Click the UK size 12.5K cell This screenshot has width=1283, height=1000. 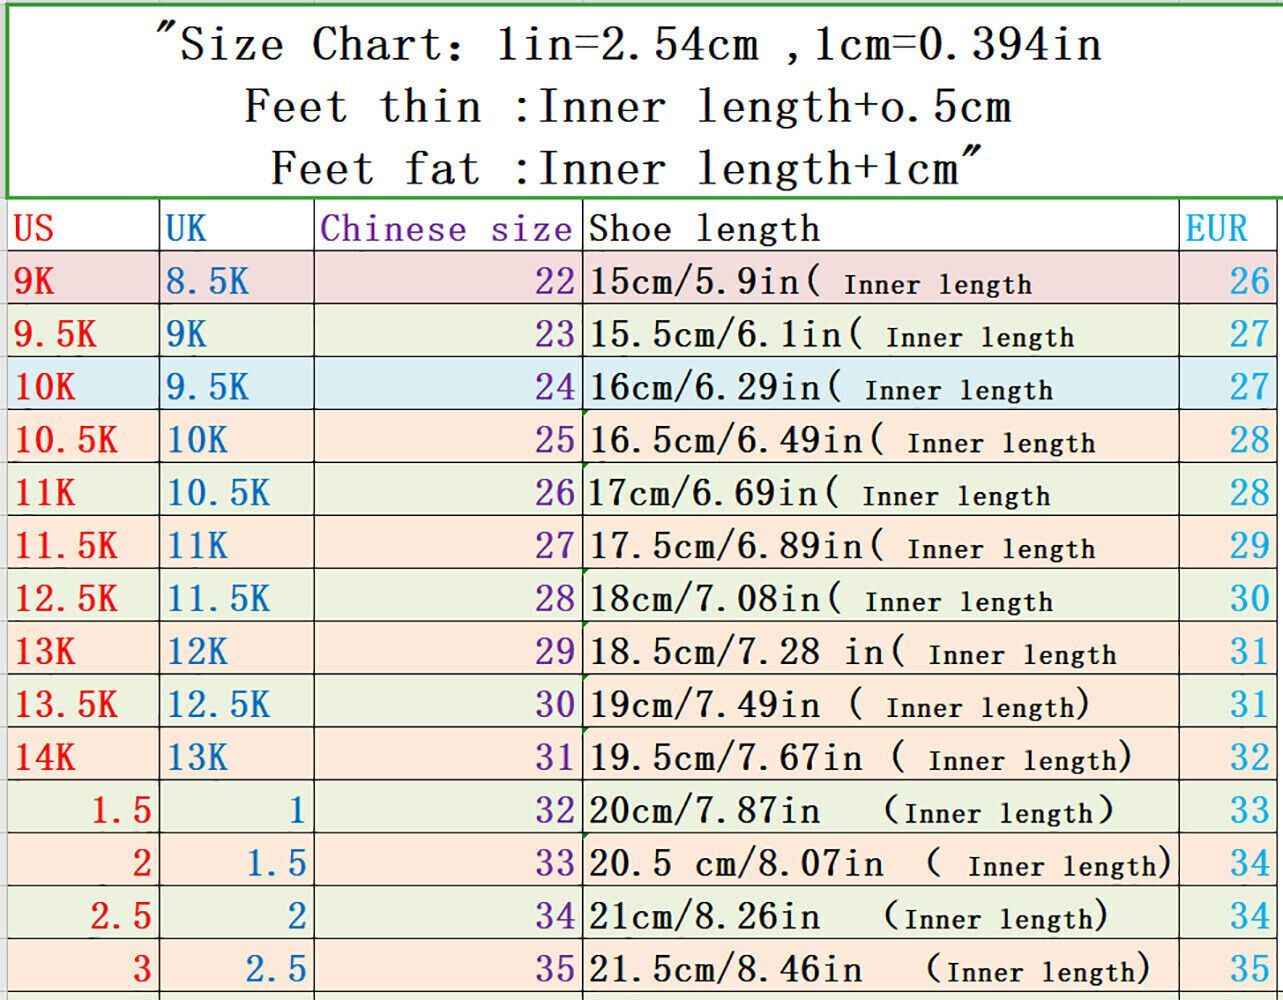point(236,704)
